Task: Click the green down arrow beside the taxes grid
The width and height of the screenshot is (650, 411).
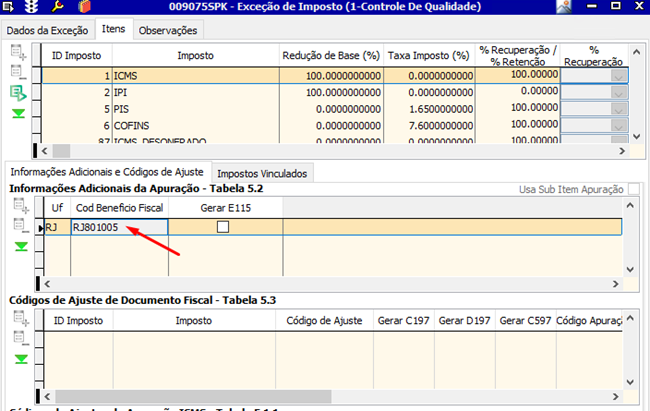Action: tap(18, 113)
